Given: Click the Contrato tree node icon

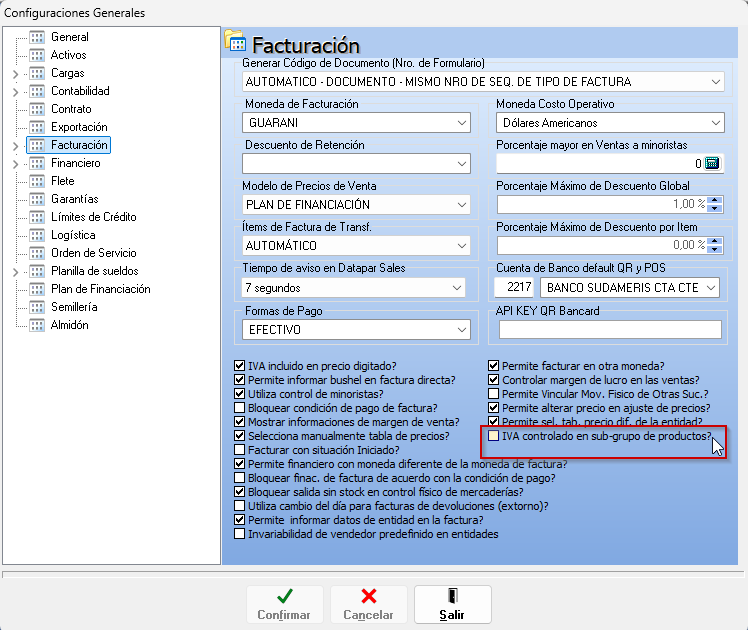Looking at the screenshot, I should [x=37, y=109].
